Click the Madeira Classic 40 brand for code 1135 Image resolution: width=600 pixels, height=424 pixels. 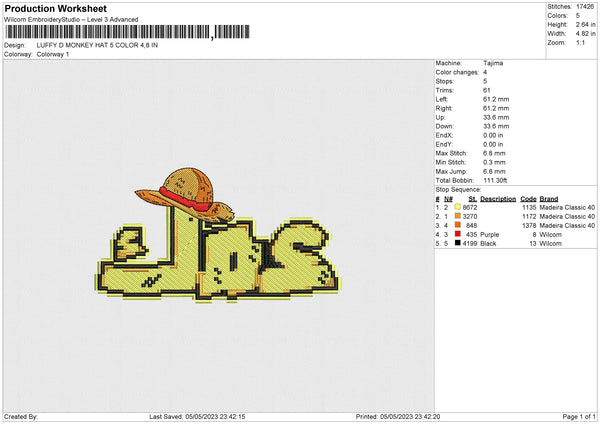click(x=567, y=207)
